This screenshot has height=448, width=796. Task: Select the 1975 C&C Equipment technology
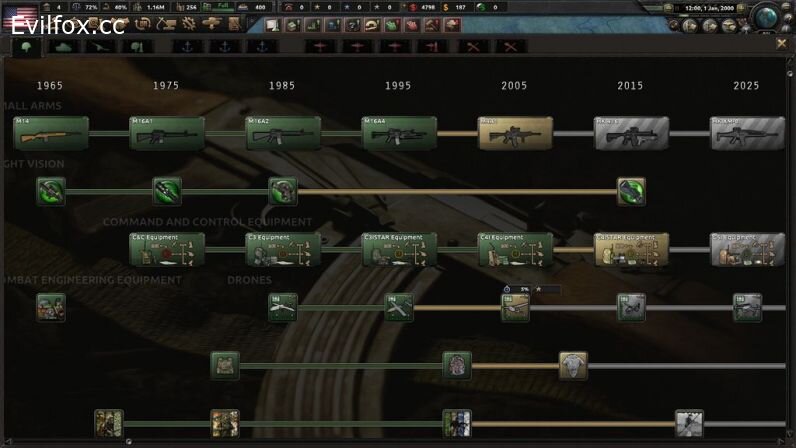(166, 250)
